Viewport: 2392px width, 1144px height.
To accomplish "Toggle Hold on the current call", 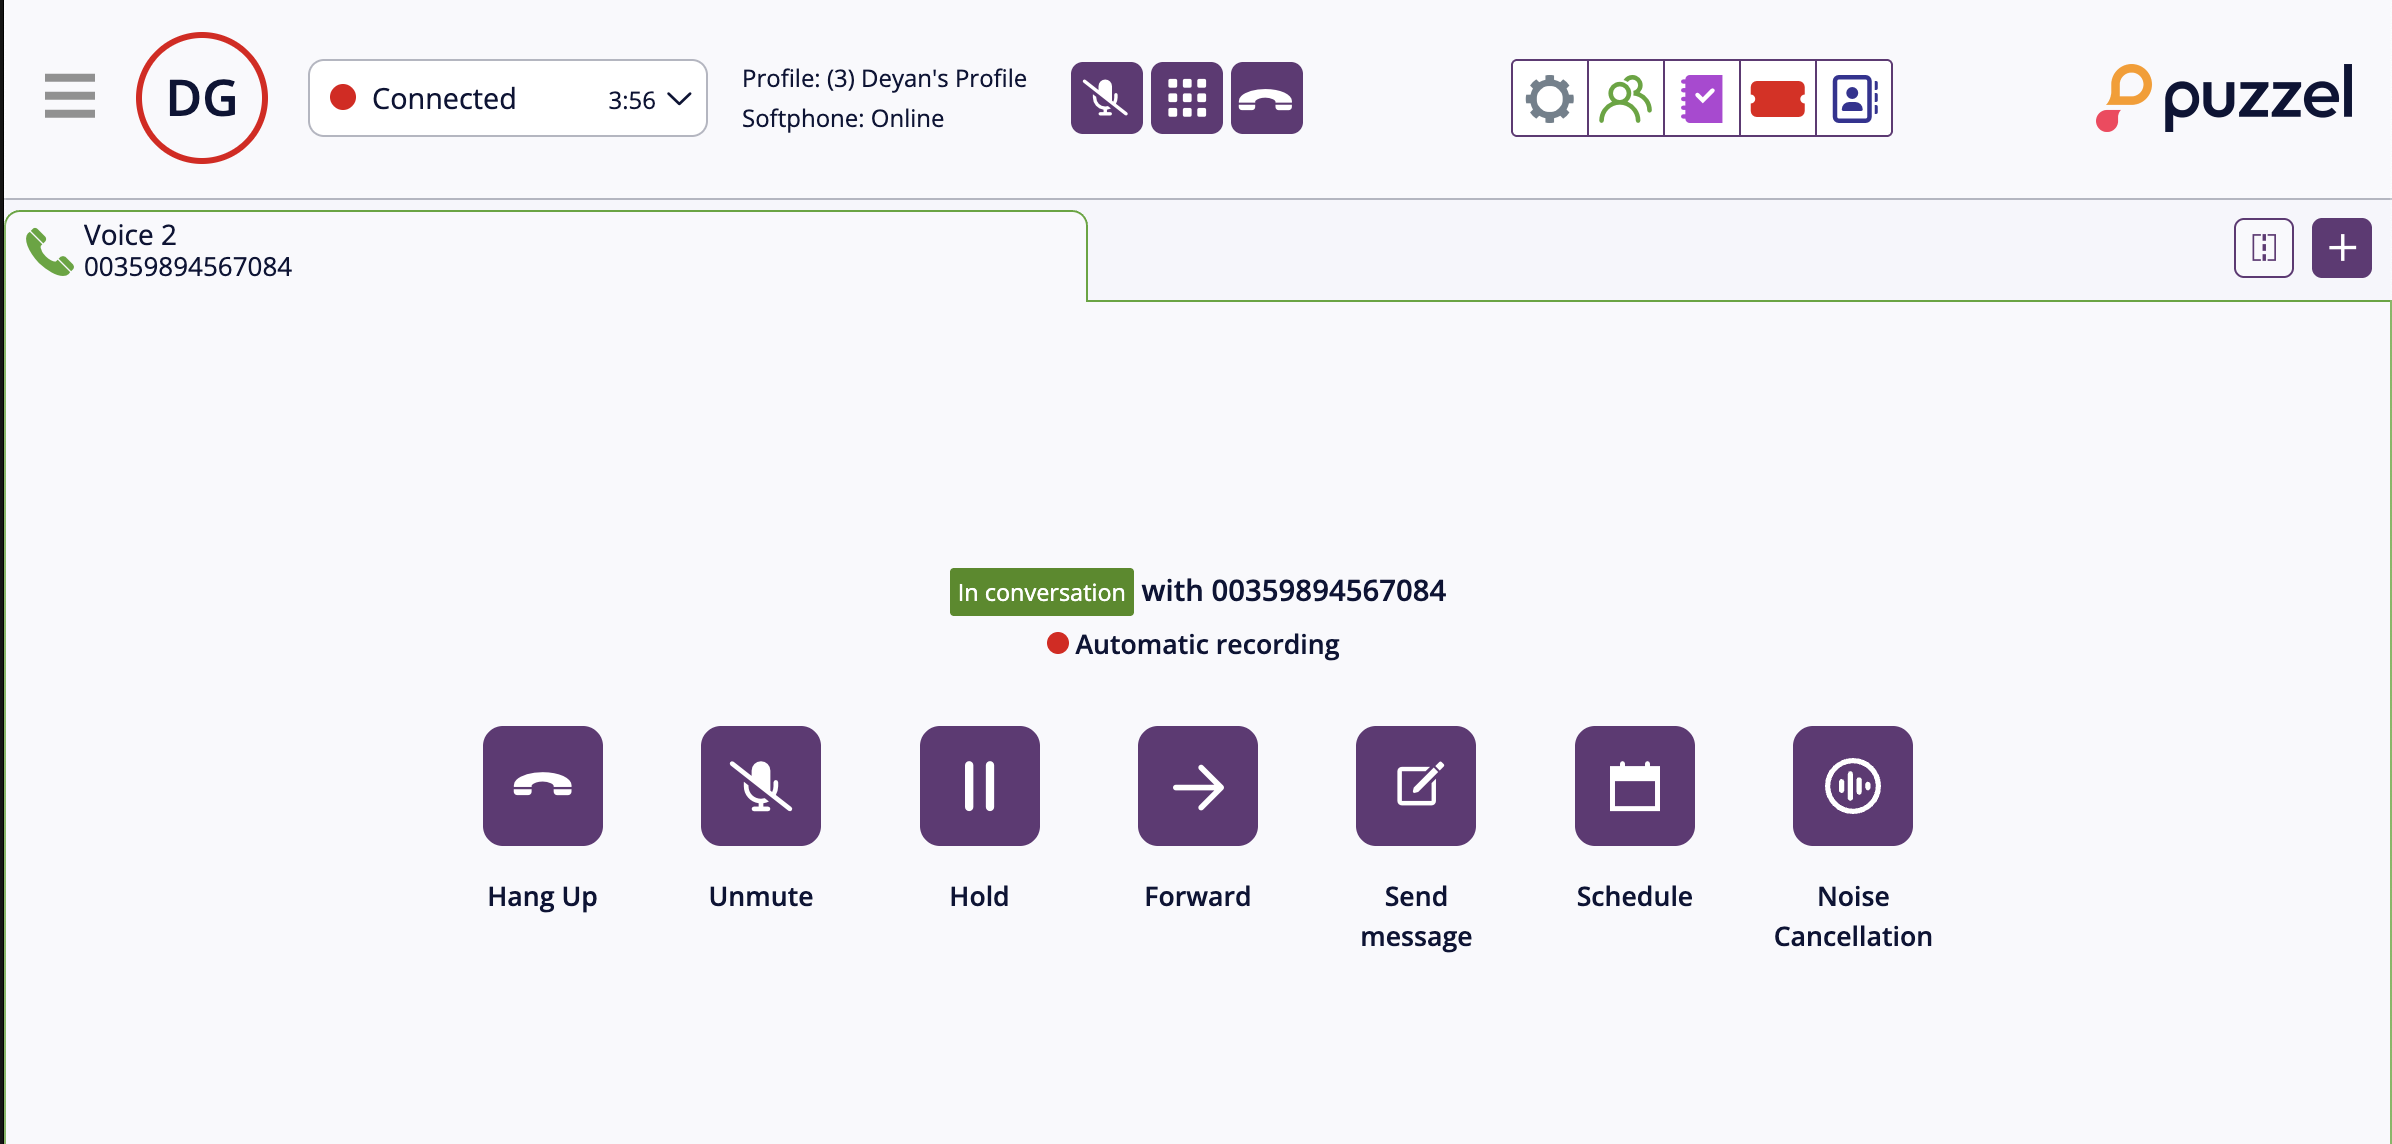I will pyautogui.click(x=979, y=786).
